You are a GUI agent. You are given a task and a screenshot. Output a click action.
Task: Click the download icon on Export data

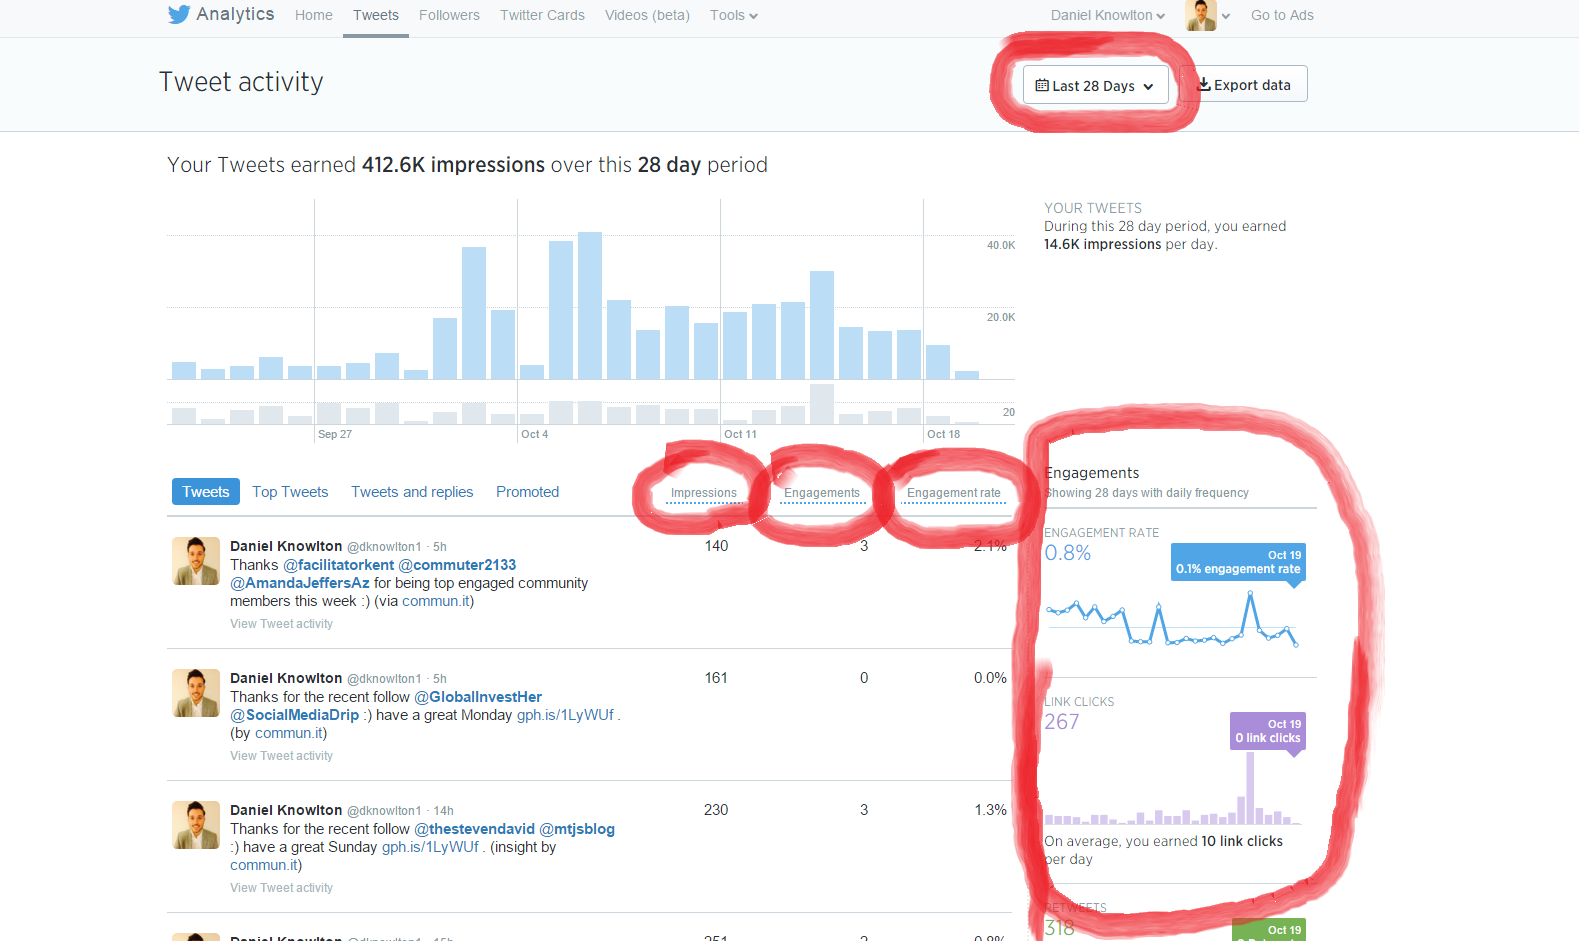(x=1204, y=85)
